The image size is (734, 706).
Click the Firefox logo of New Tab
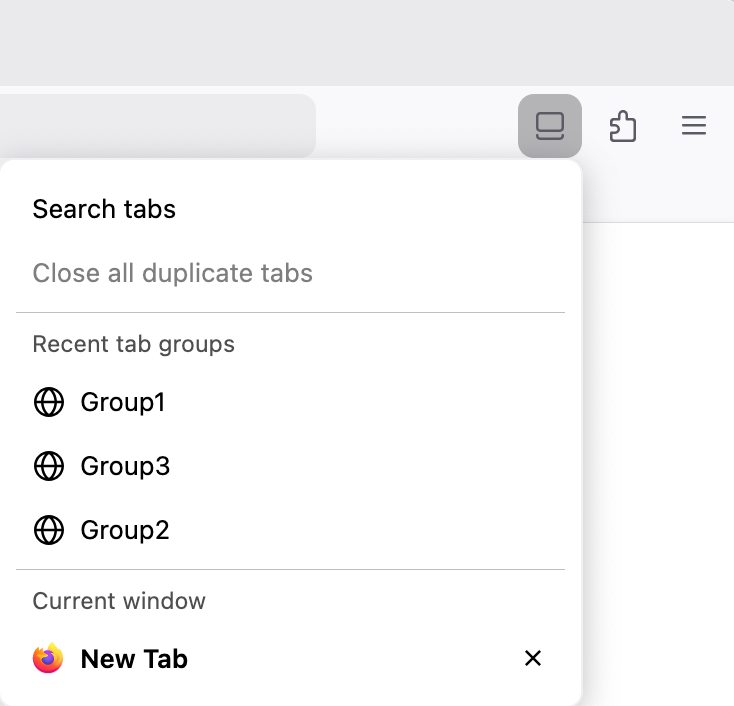click(48, 659)
